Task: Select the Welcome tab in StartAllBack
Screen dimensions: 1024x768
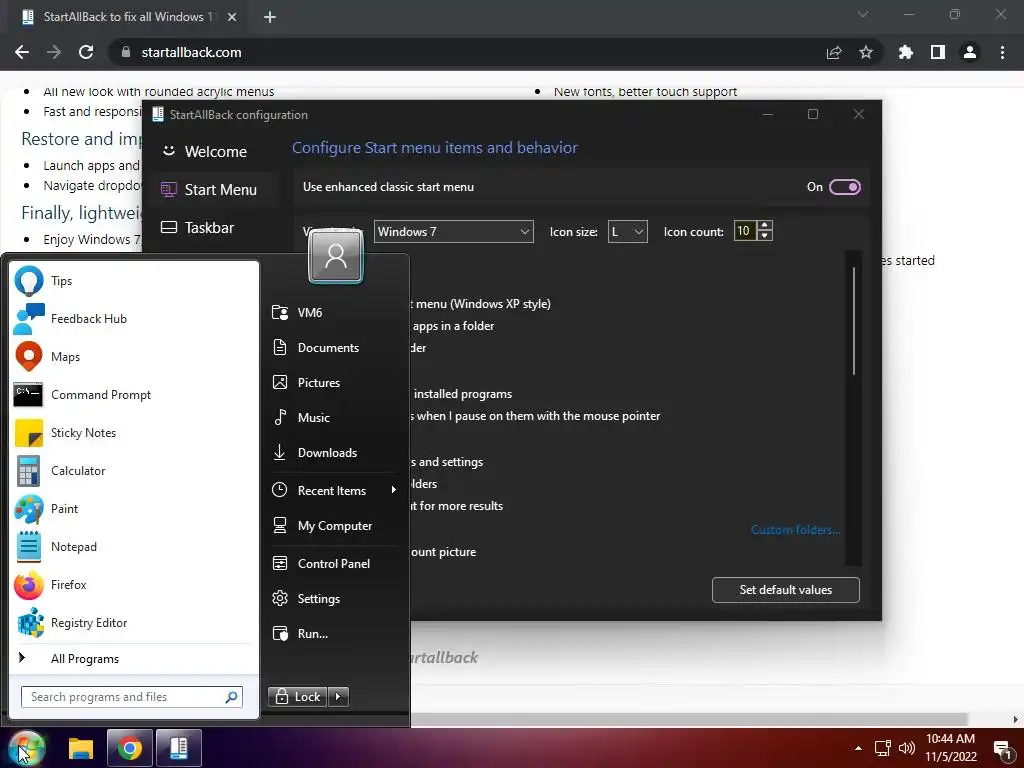Action: (x=214, y=152)
